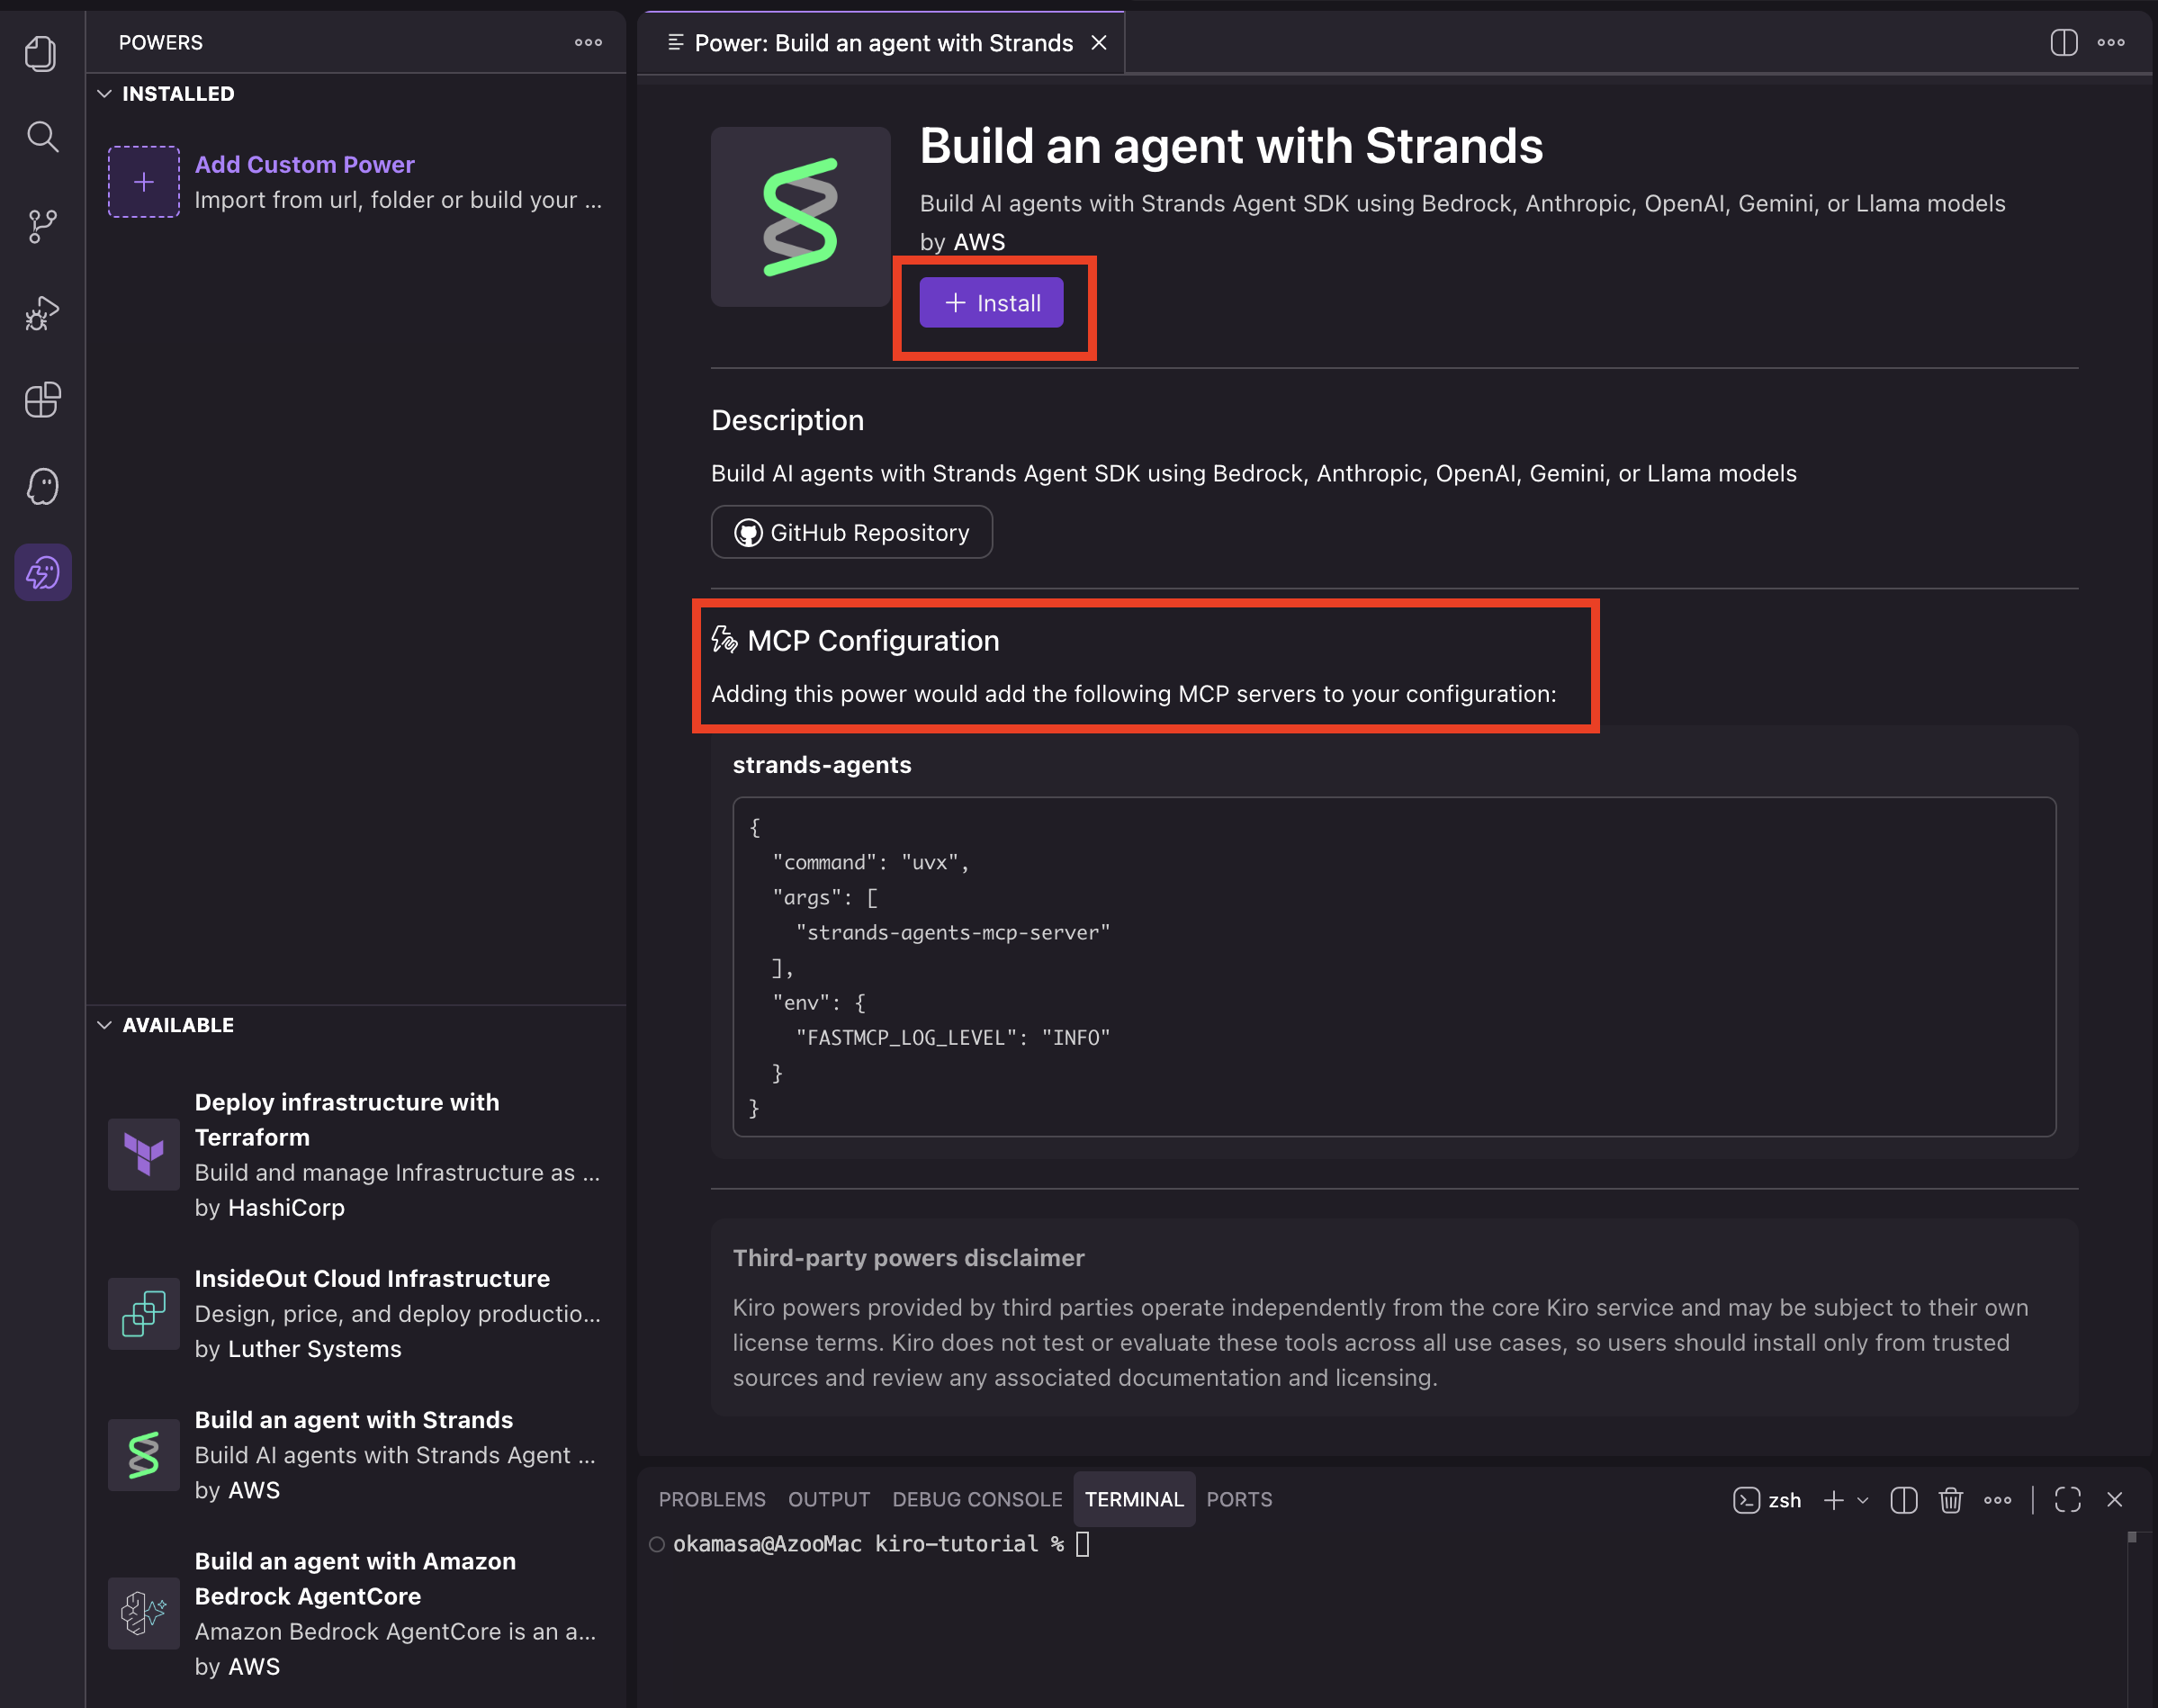Collapse the INSTALLED section
The width and height of the screenshot is (2158, 1708).
(x=105, y=94)
